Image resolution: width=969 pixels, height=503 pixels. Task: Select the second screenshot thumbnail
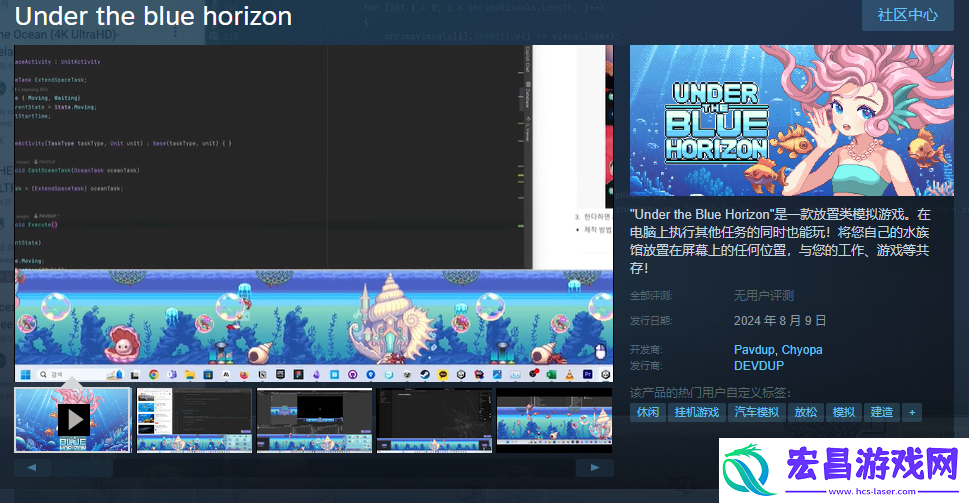pos(194,420)
